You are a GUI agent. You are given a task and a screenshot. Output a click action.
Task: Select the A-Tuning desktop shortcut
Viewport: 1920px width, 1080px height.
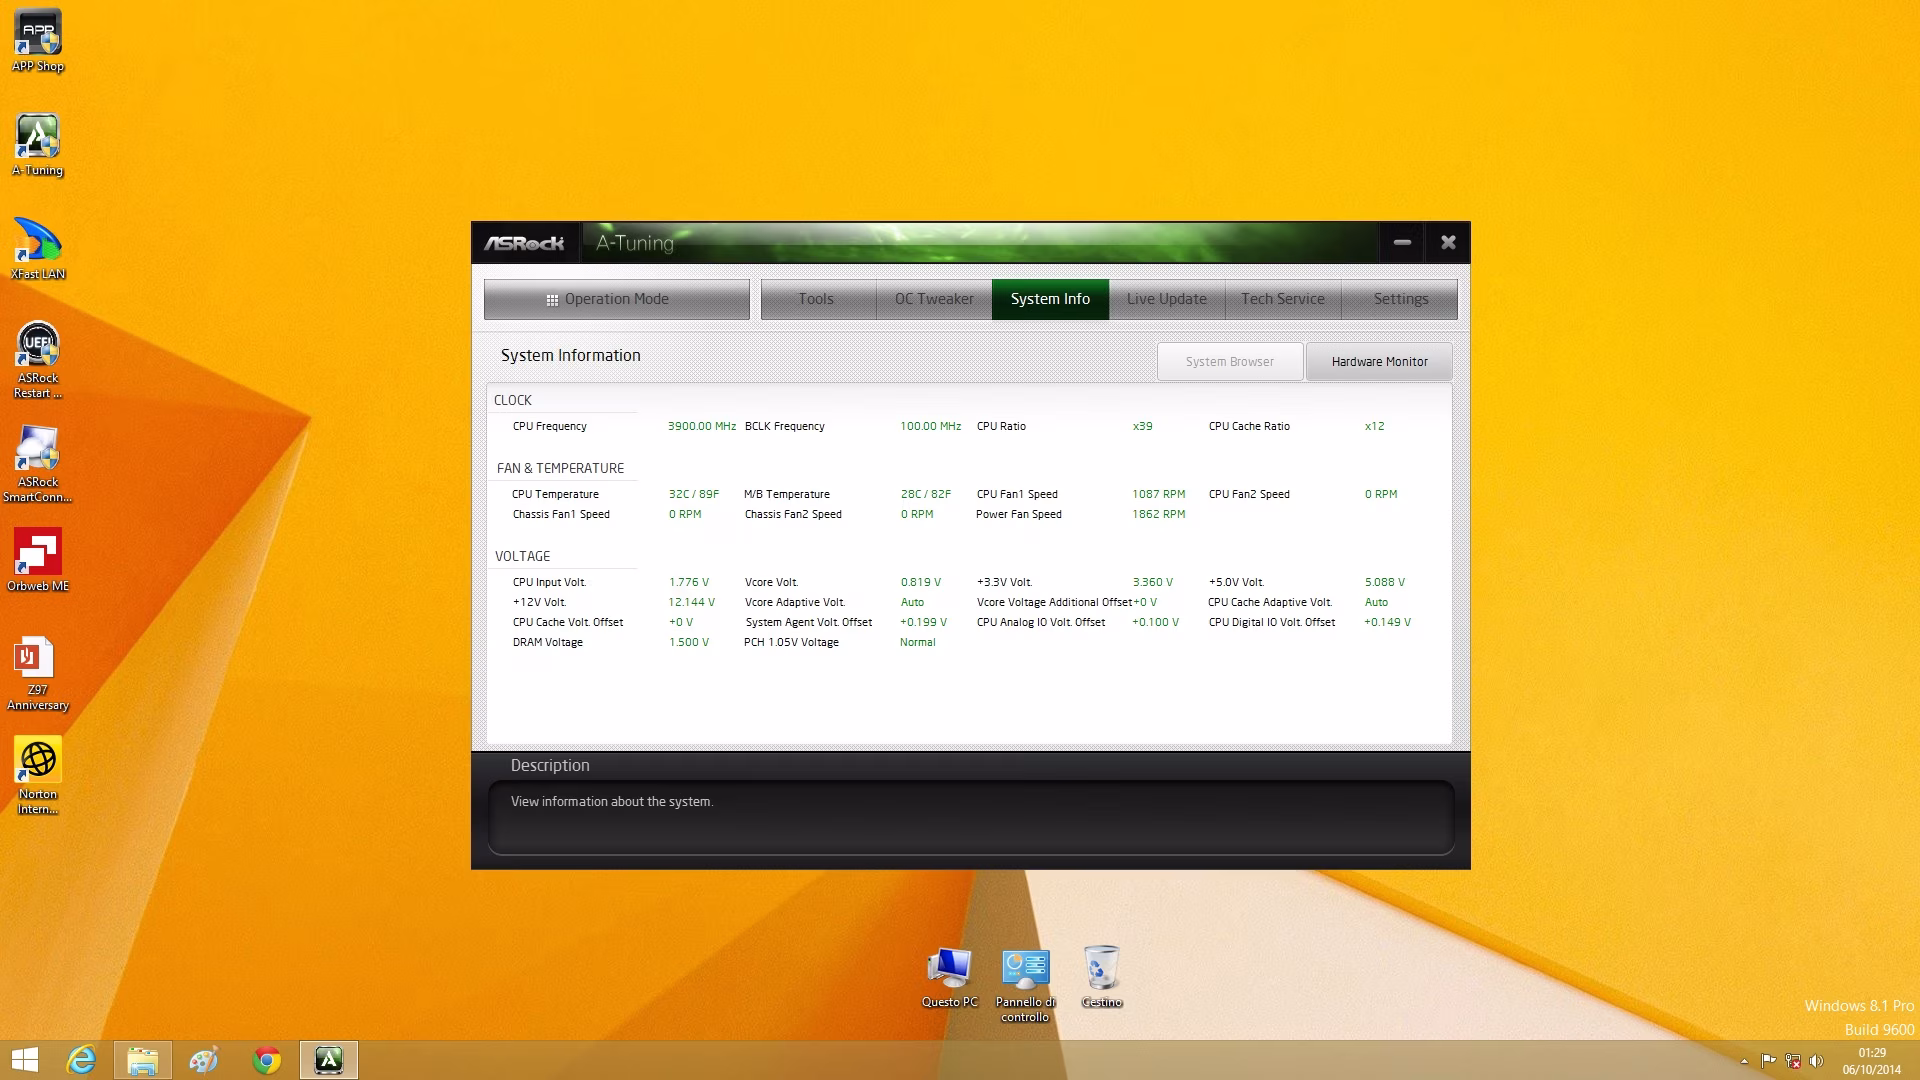click(38, 145)
